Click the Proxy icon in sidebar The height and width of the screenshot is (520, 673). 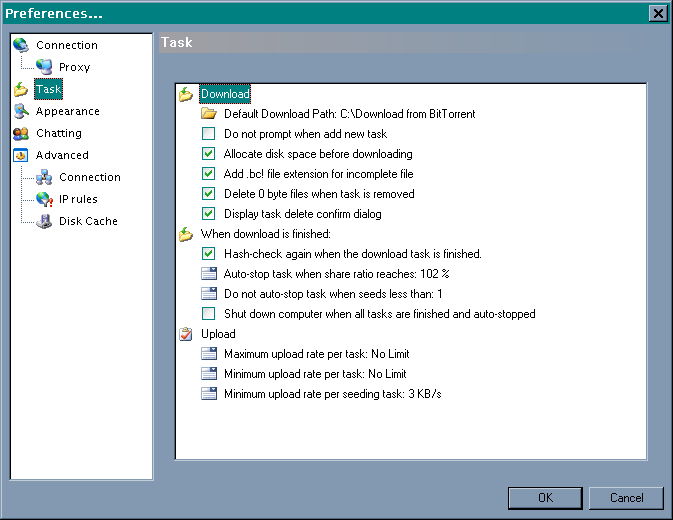[43, 67]
